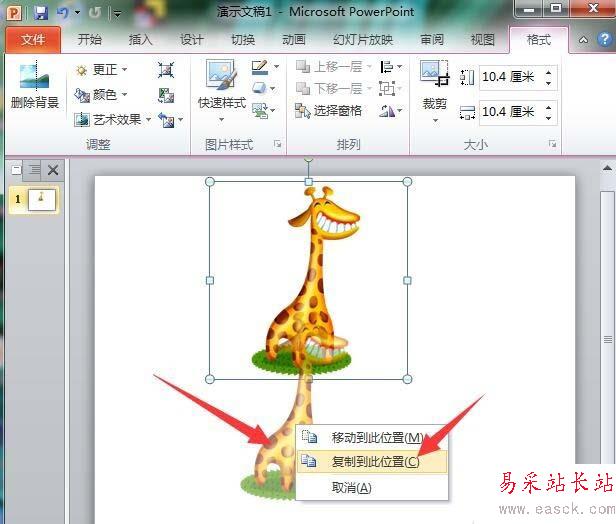Close the slide thumbnail pane
This screenshot has width=616, height=524.
pyautogui.click(x=53, y=170)
